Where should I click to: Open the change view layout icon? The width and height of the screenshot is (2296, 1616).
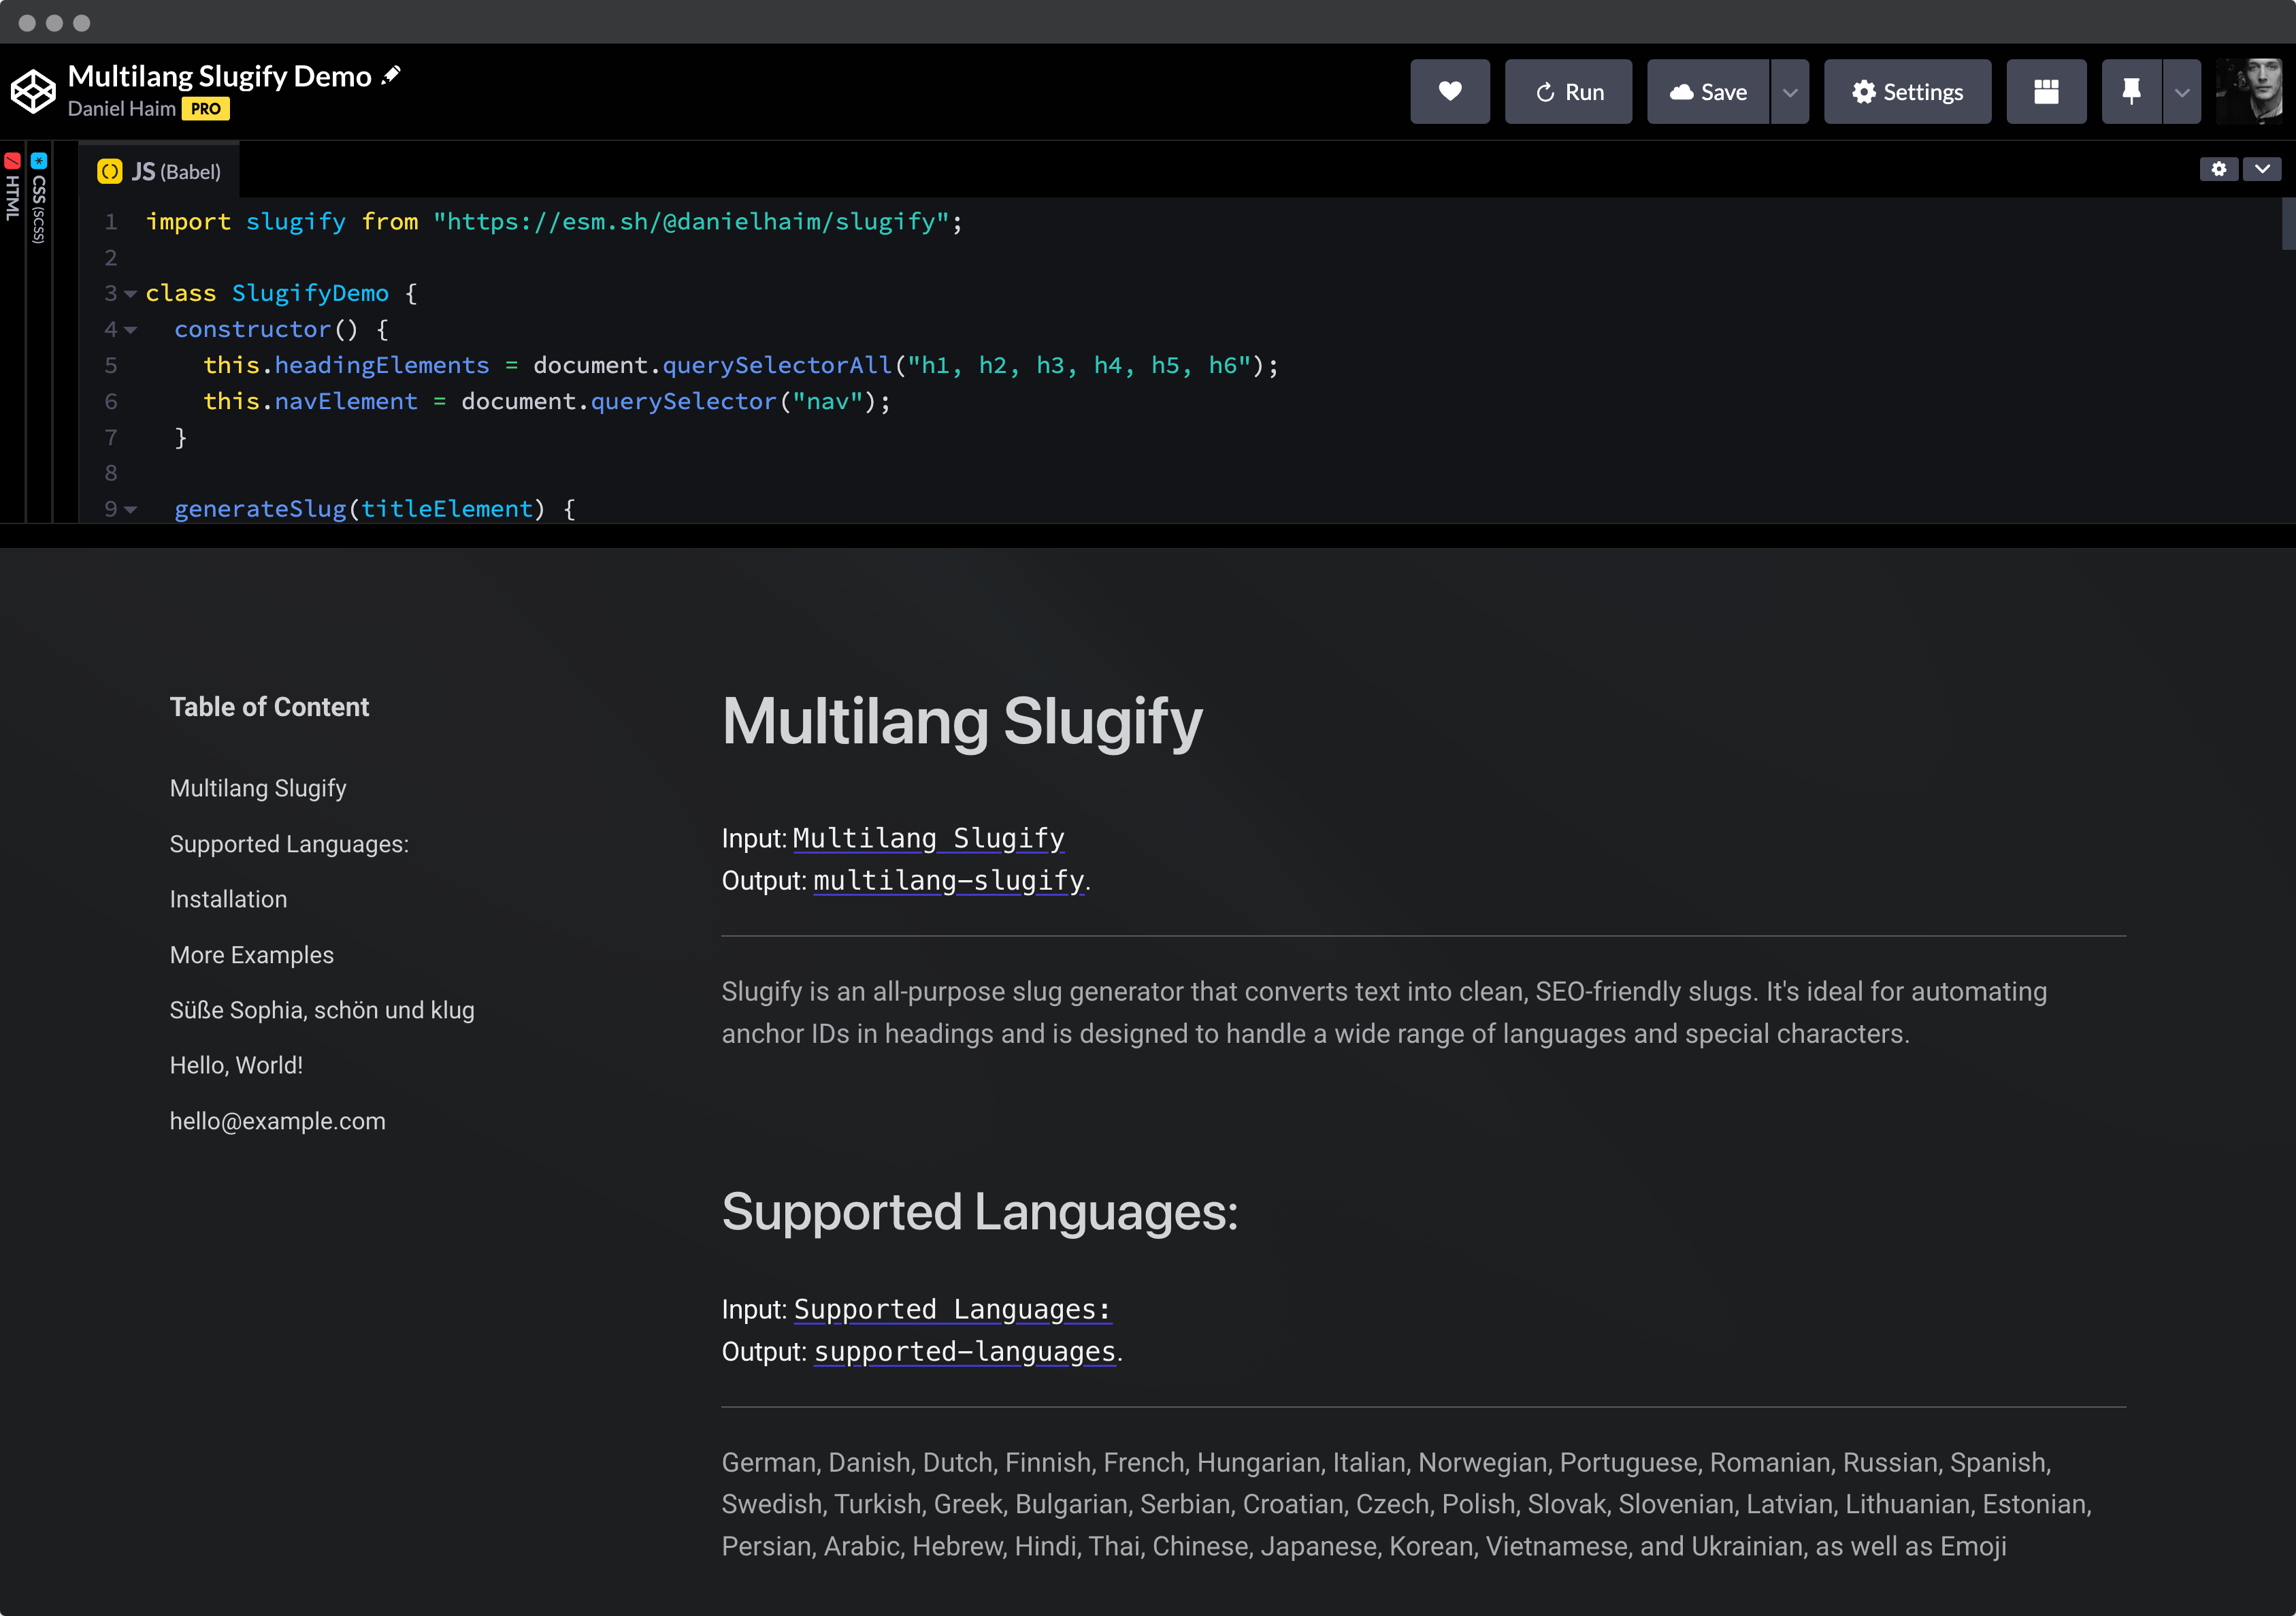point(2046,91)
